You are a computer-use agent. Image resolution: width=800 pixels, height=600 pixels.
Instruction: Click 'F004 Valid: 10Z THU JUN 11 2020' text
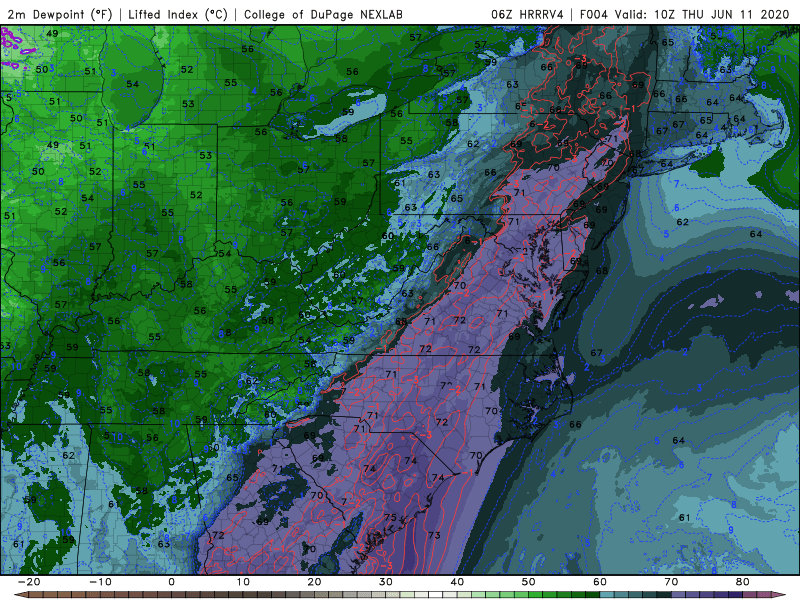[685, 14]
